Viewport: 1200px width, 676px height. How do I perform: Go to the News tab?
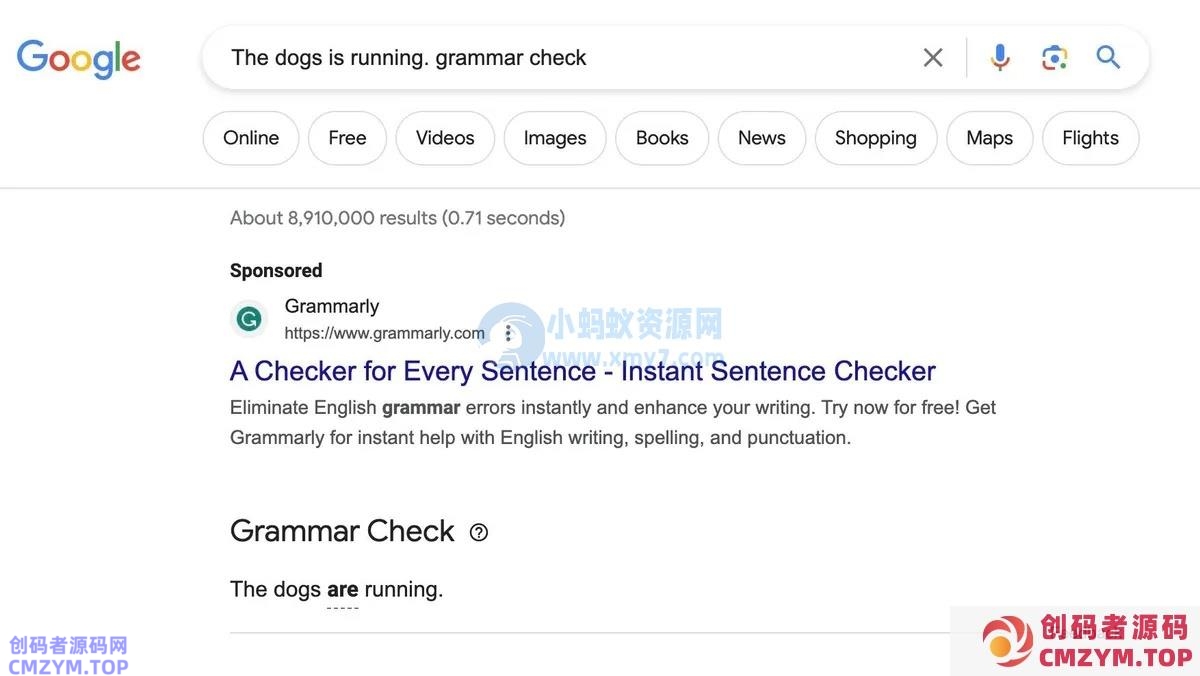pos(762,138)
